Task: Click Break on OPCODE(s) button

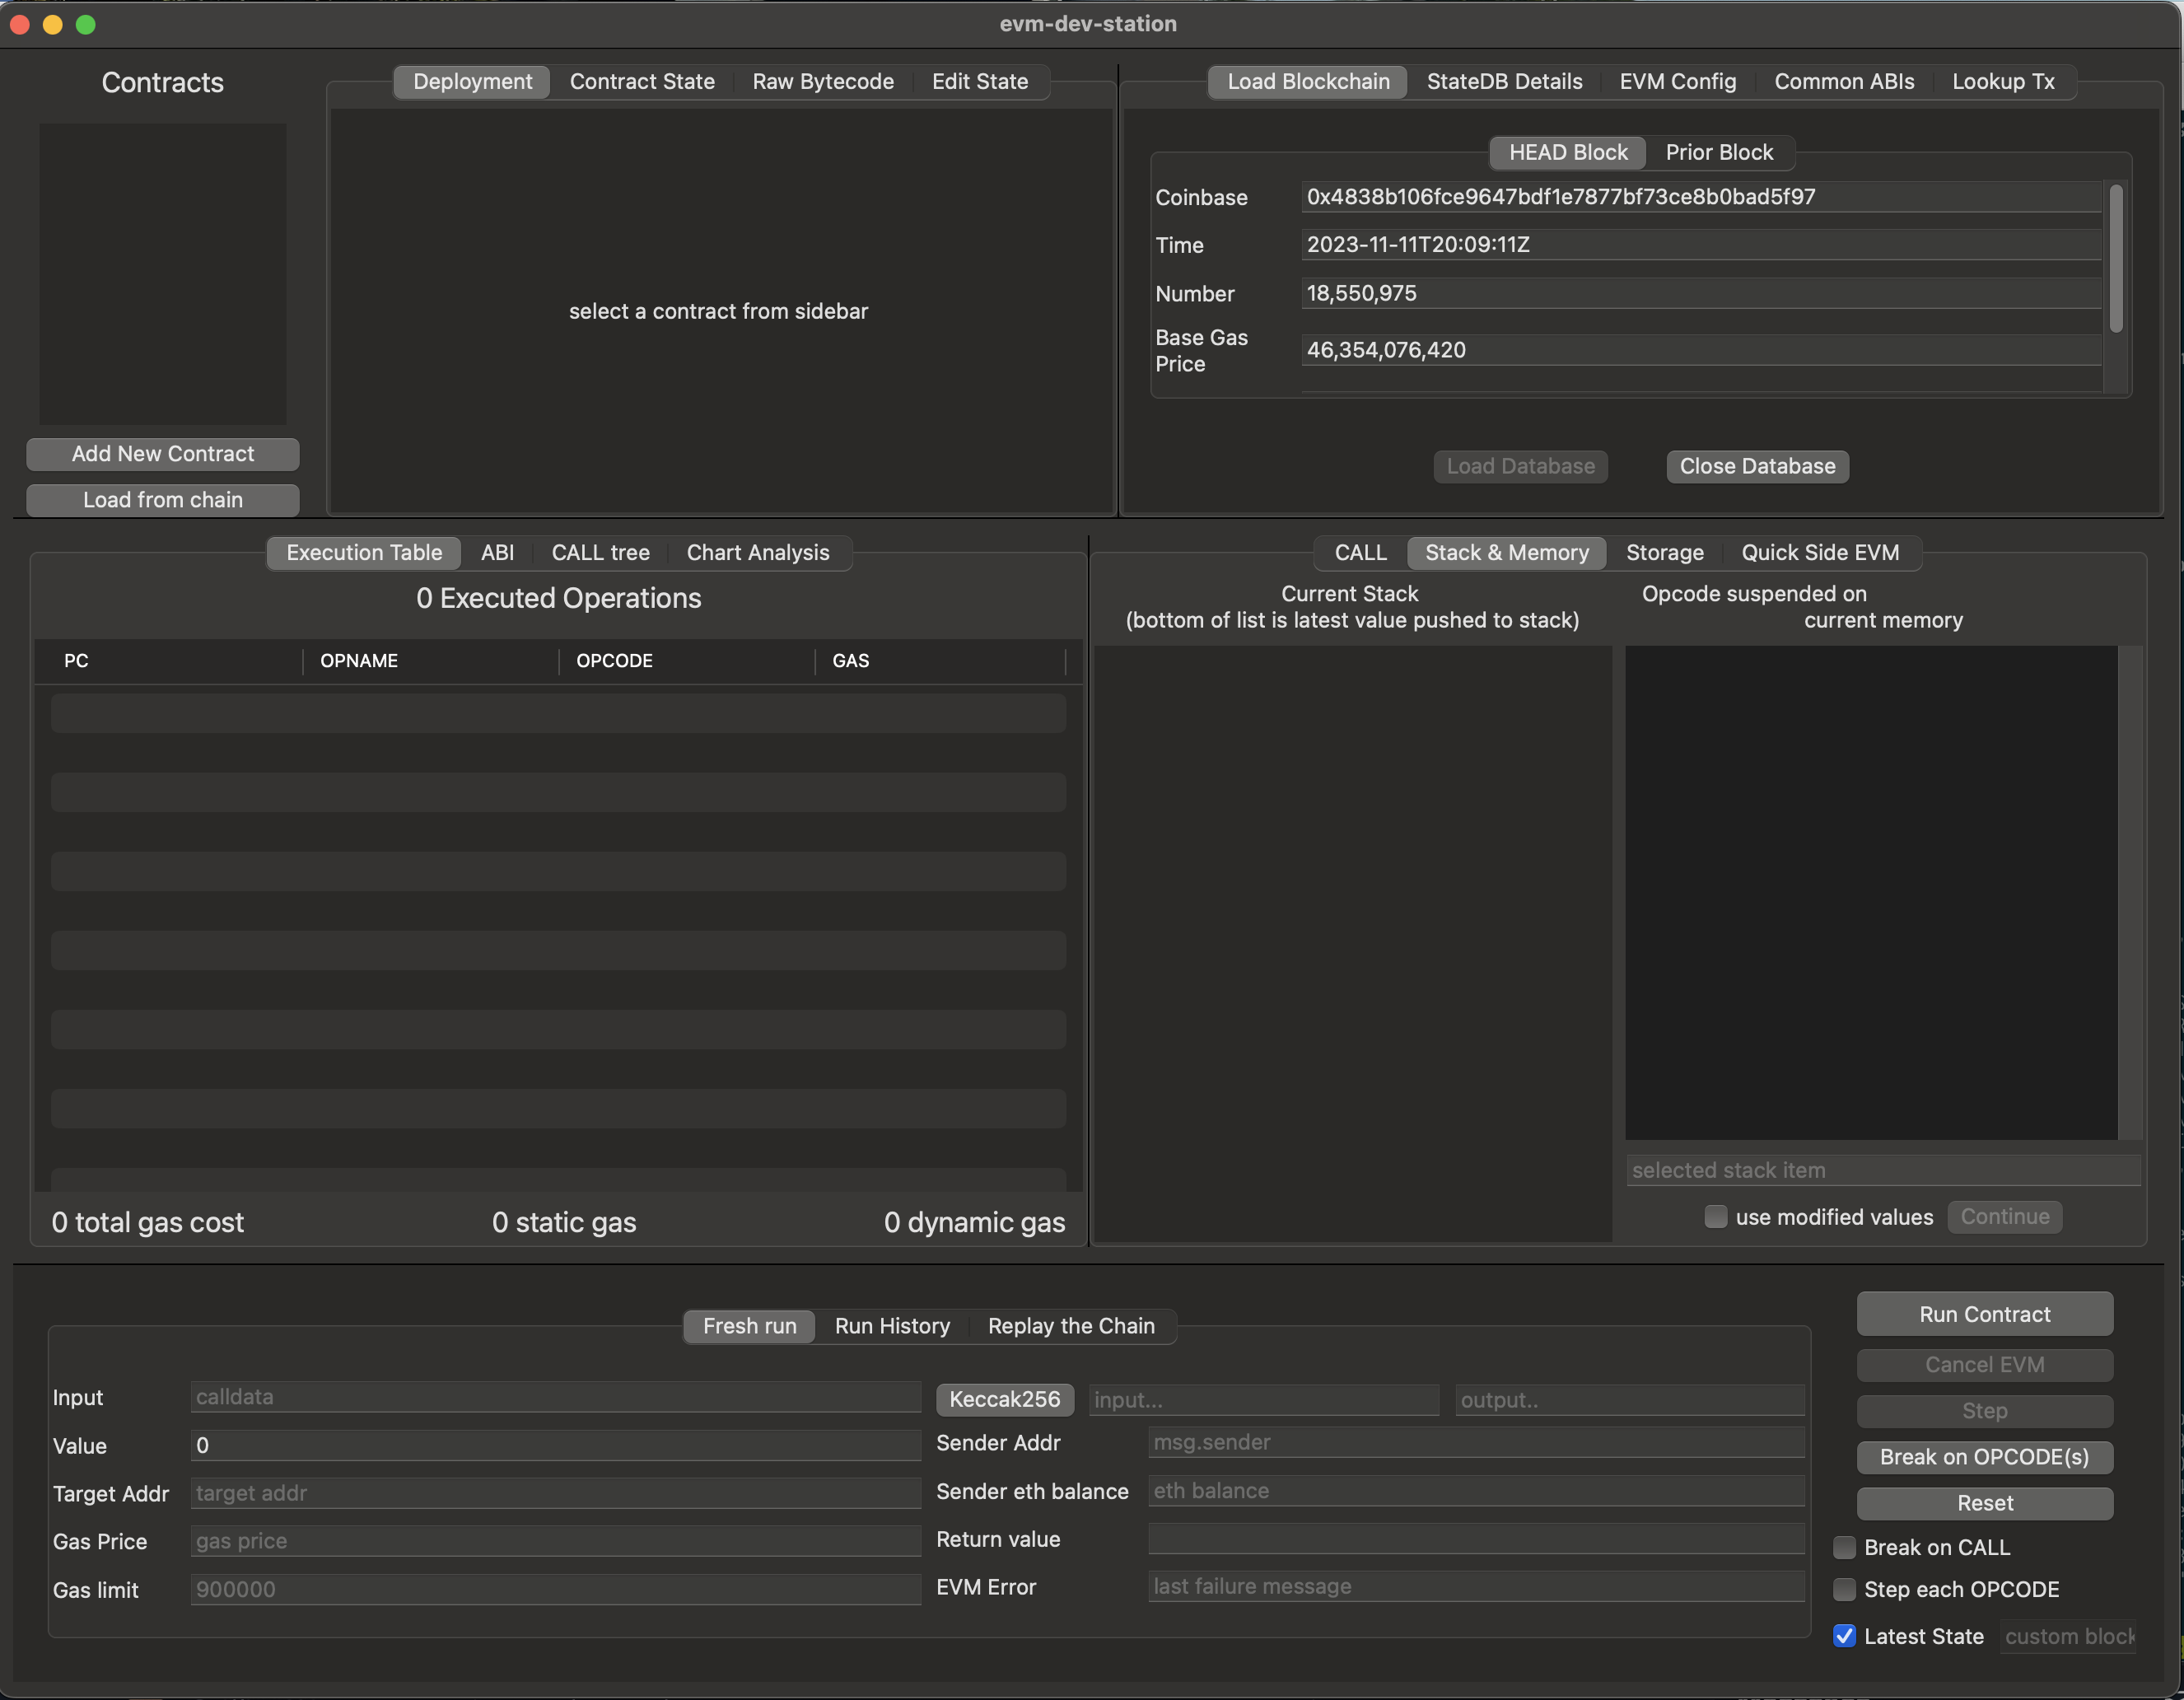Action: click(x=1983, y=1457)
